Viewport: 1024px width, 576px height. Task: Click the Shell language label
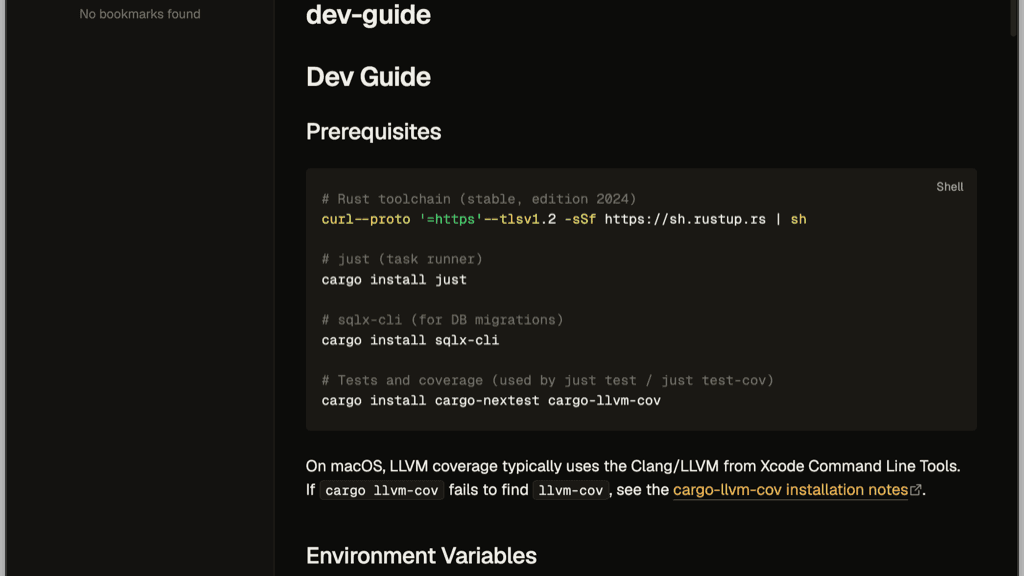click(x=950, y=187)
